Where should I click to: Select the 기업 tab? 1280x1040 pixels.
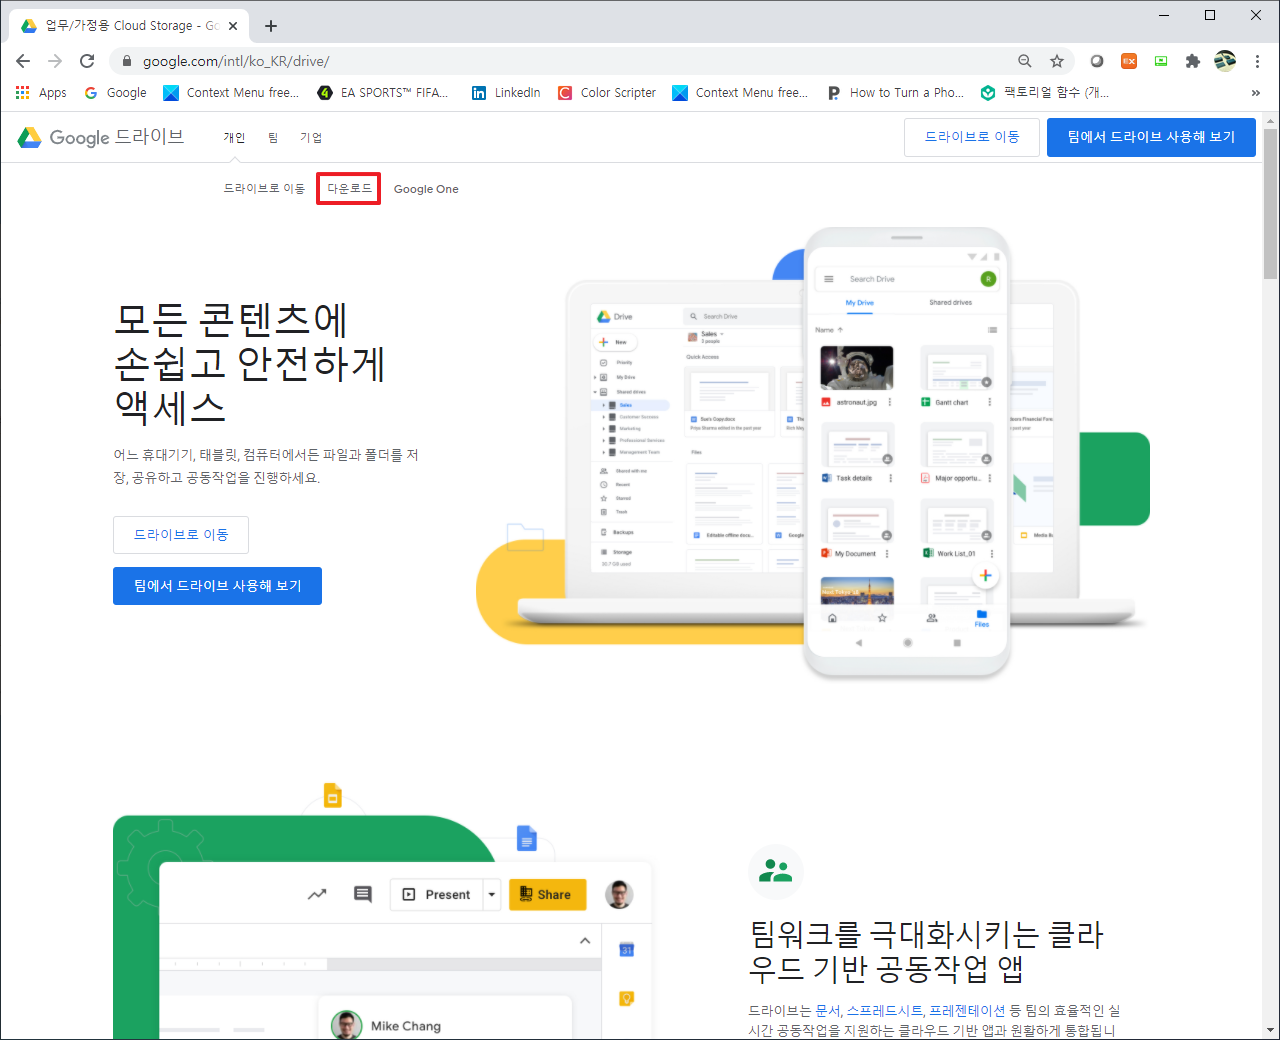[311, 138]
